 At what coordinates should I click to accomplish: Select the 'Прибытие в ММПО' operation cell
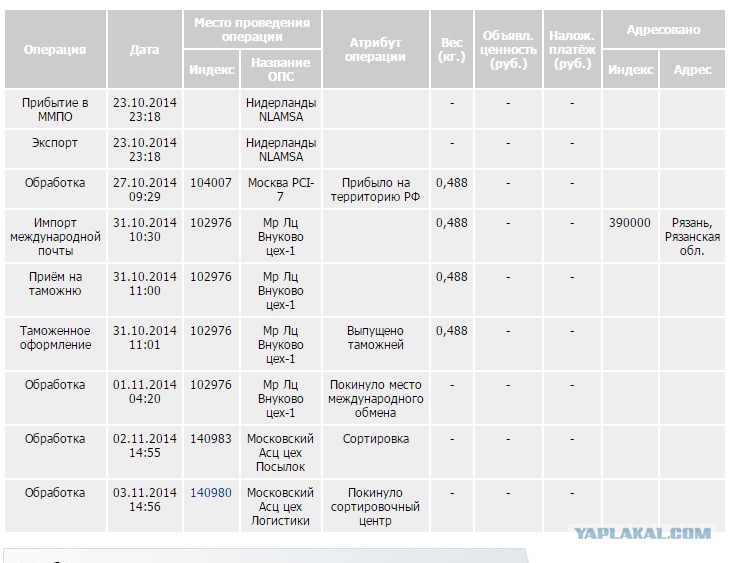[55, 109]
